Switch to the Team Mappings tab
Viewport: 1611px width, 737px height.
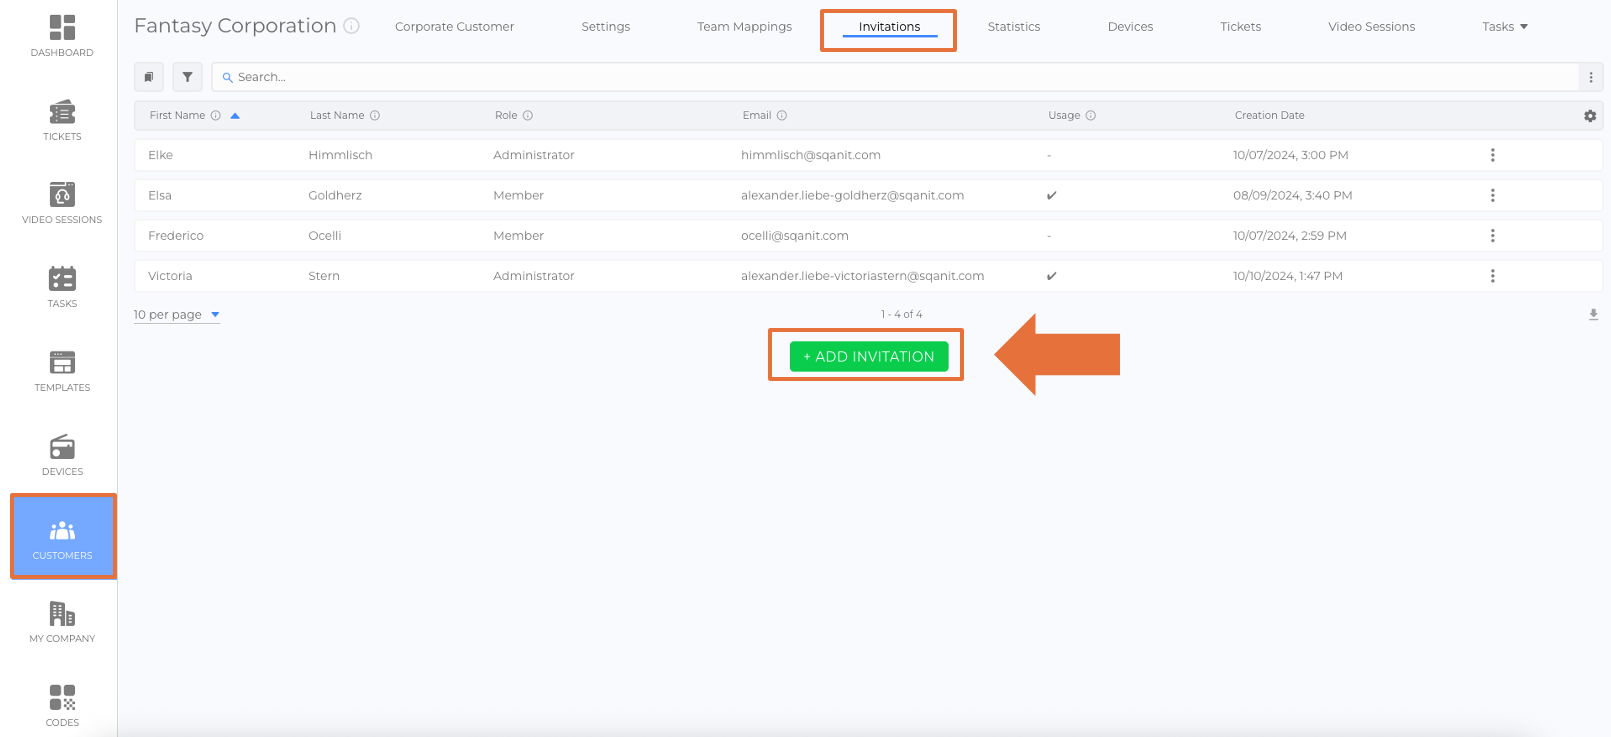click(744, 27)
